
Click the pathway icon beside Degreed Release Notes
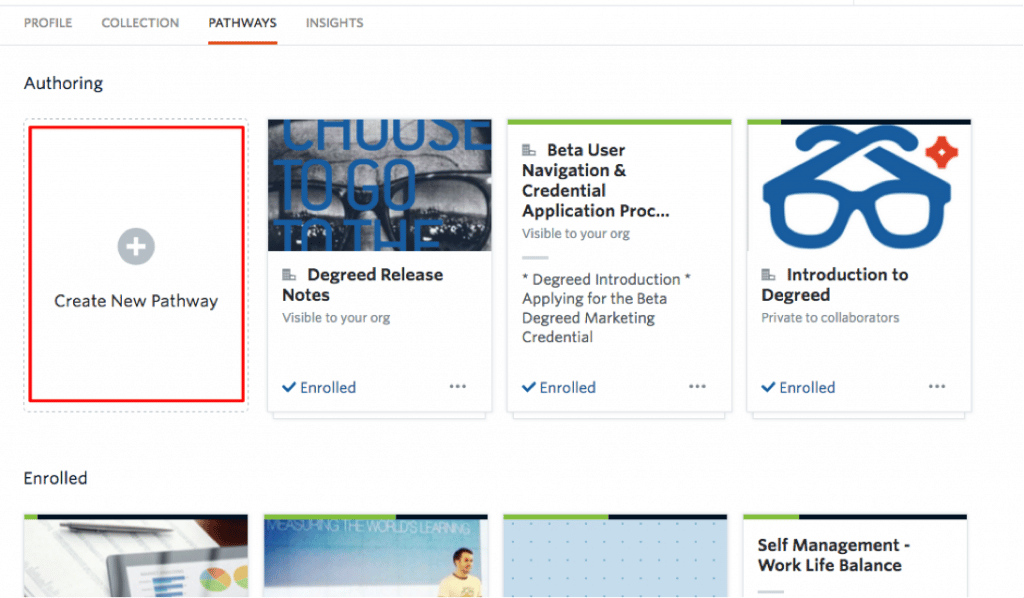(x=289, y=275)
